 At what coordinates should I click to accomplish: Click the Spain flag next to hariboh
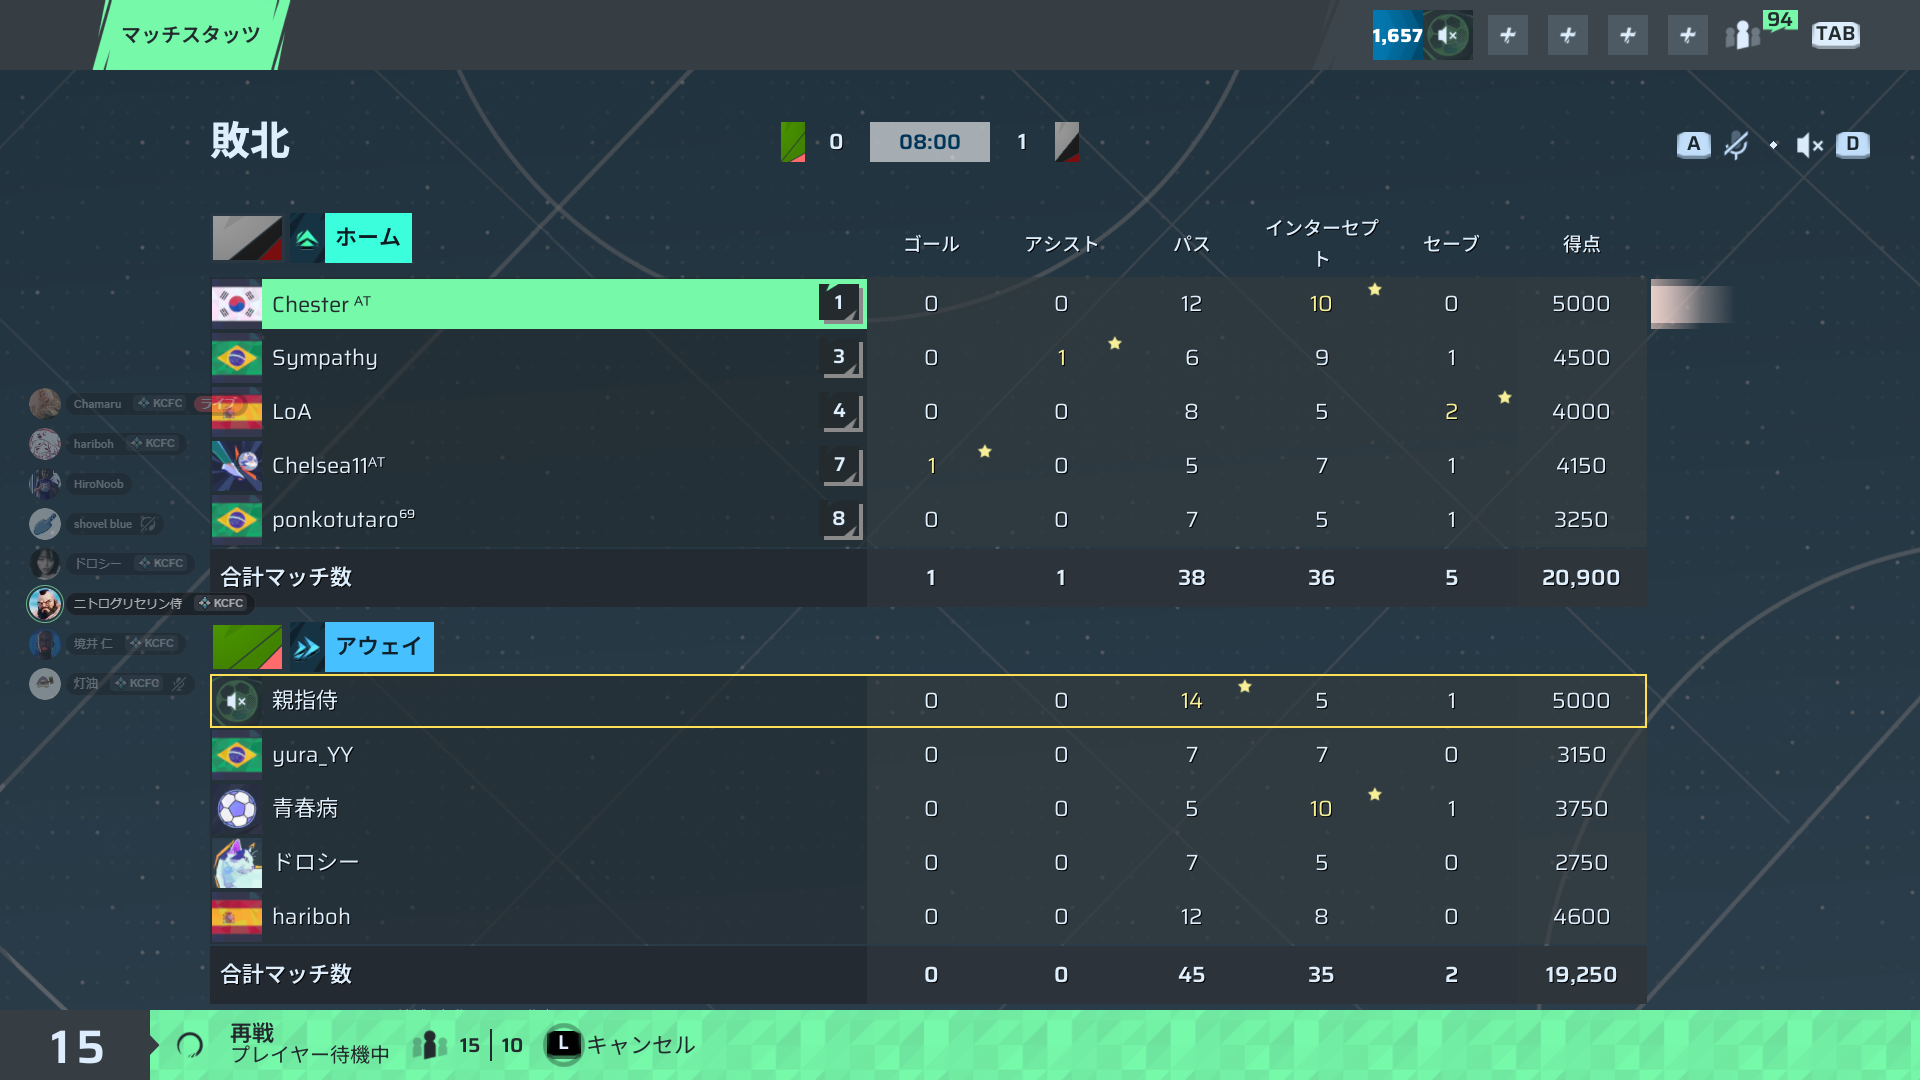click(237, 917)
